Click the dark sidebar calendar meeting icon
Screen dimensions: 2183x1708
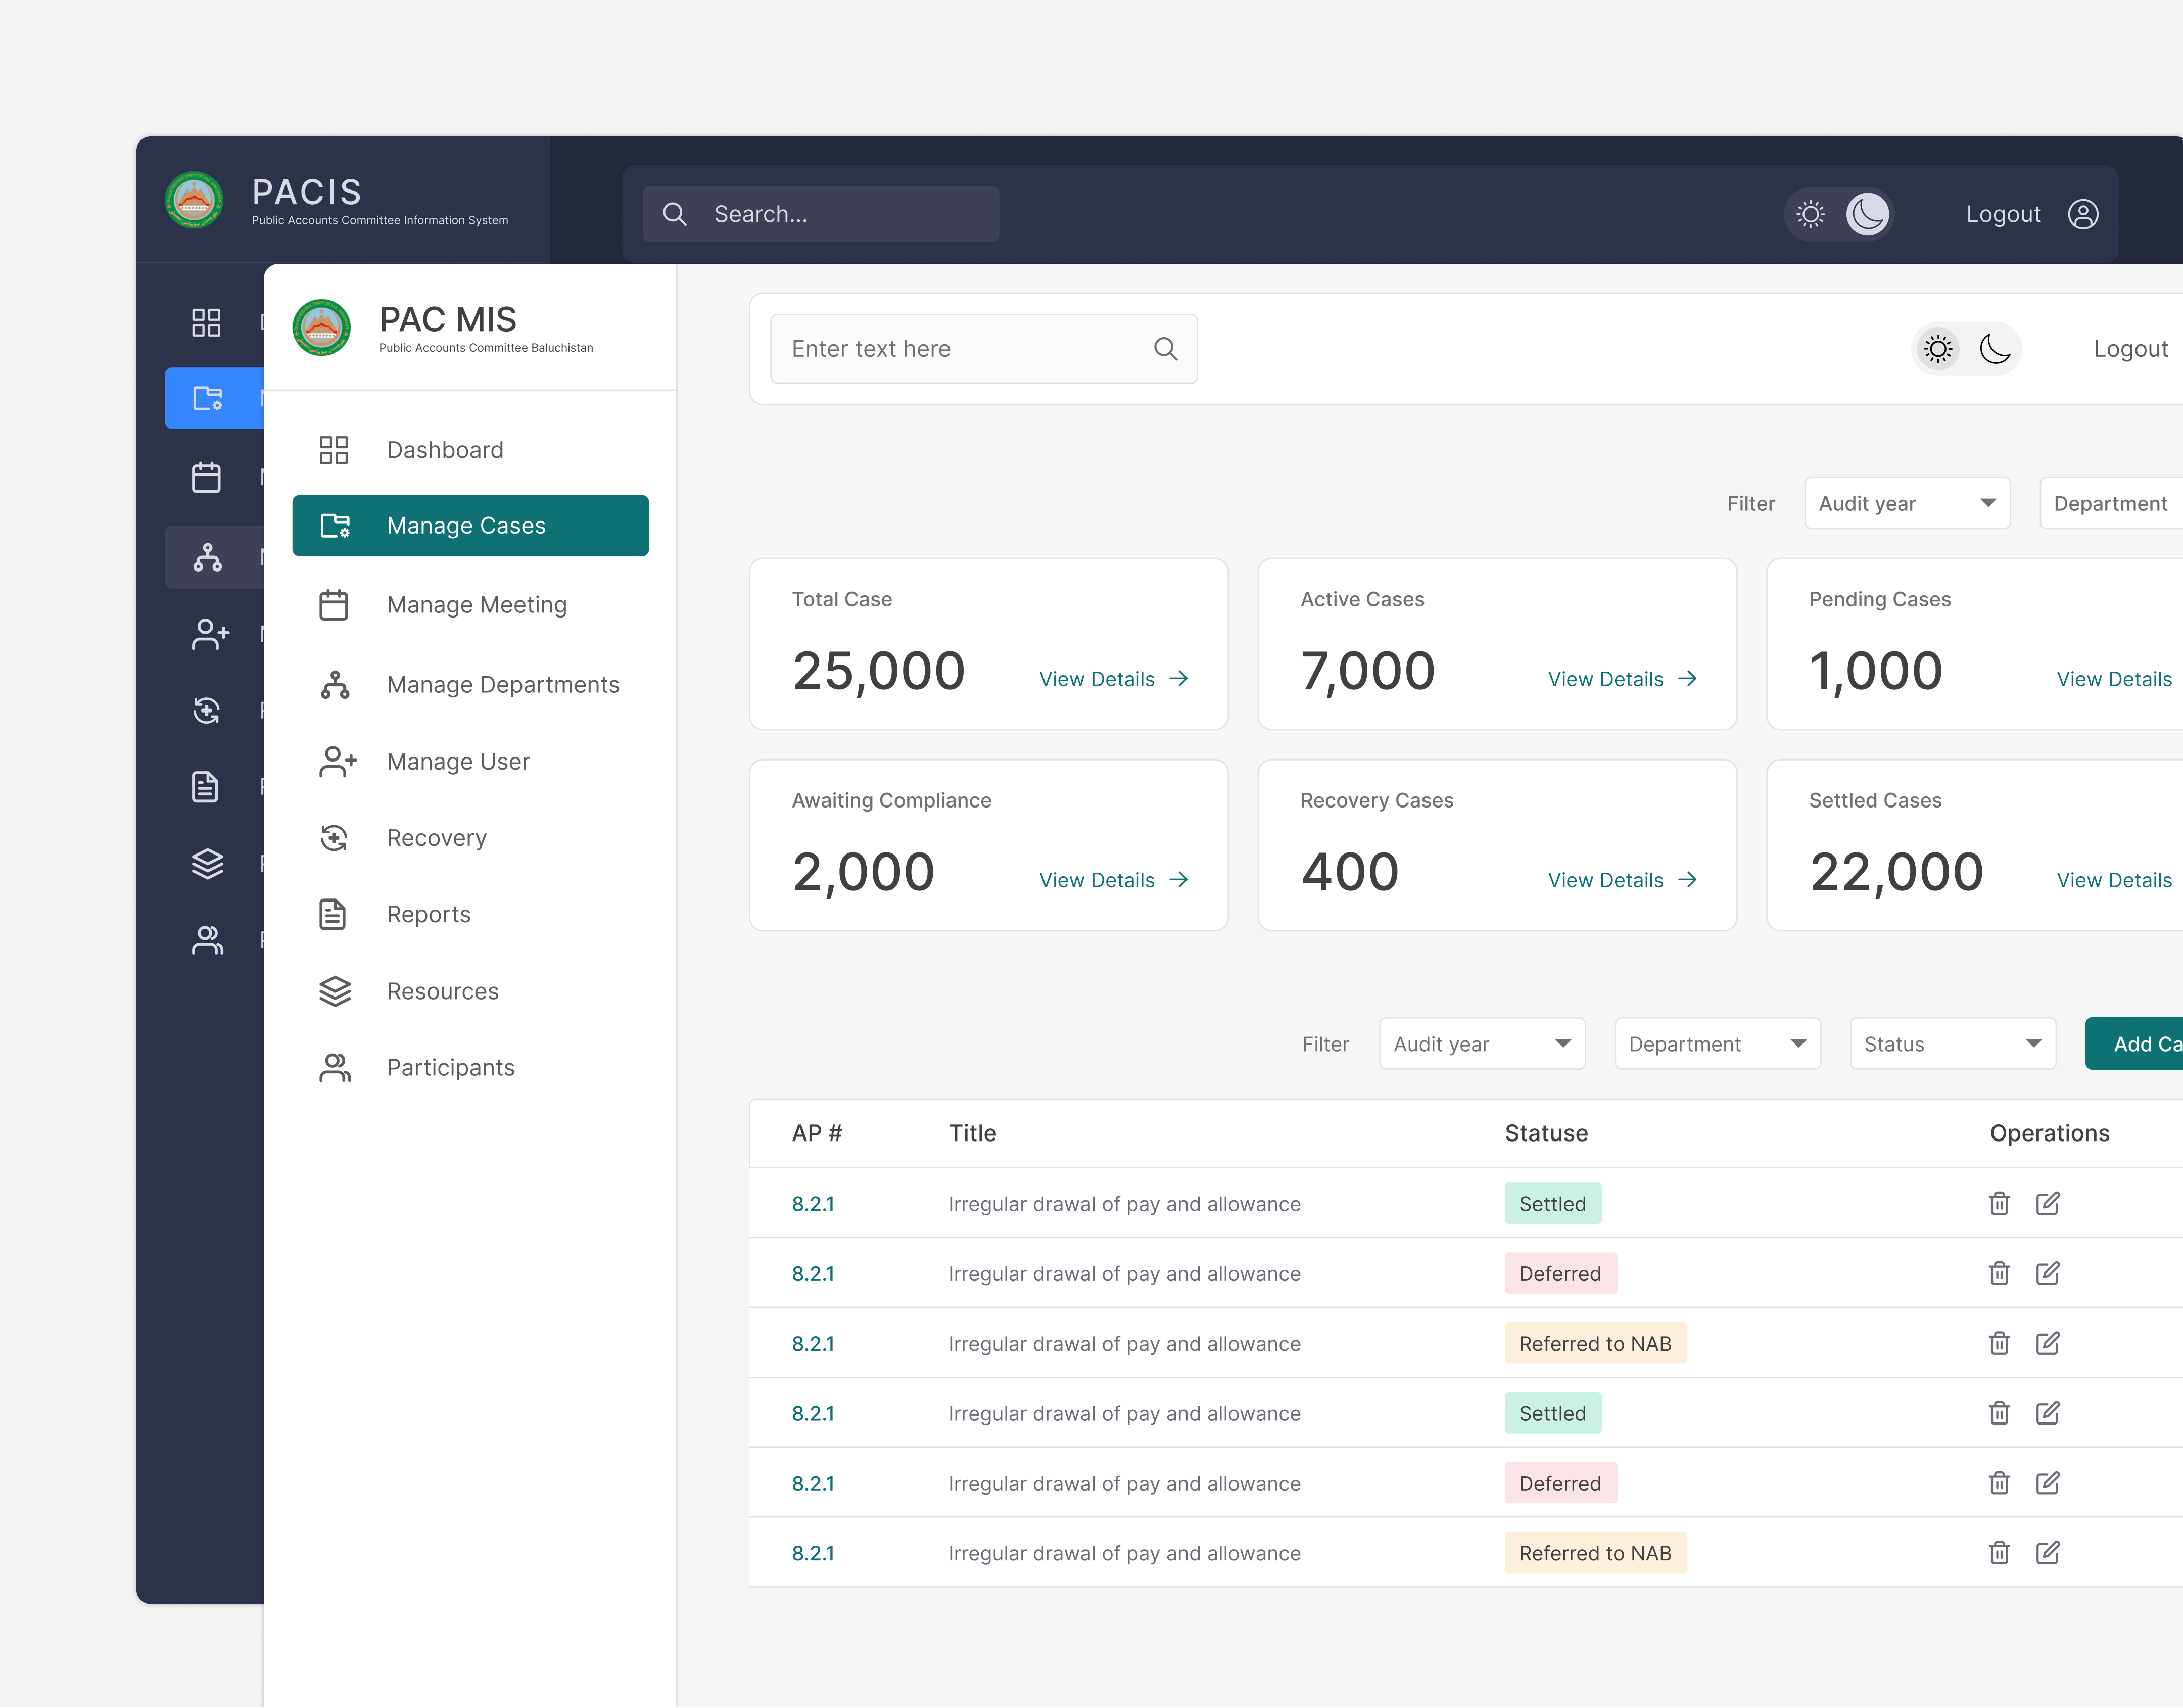(x=206, y=477)
